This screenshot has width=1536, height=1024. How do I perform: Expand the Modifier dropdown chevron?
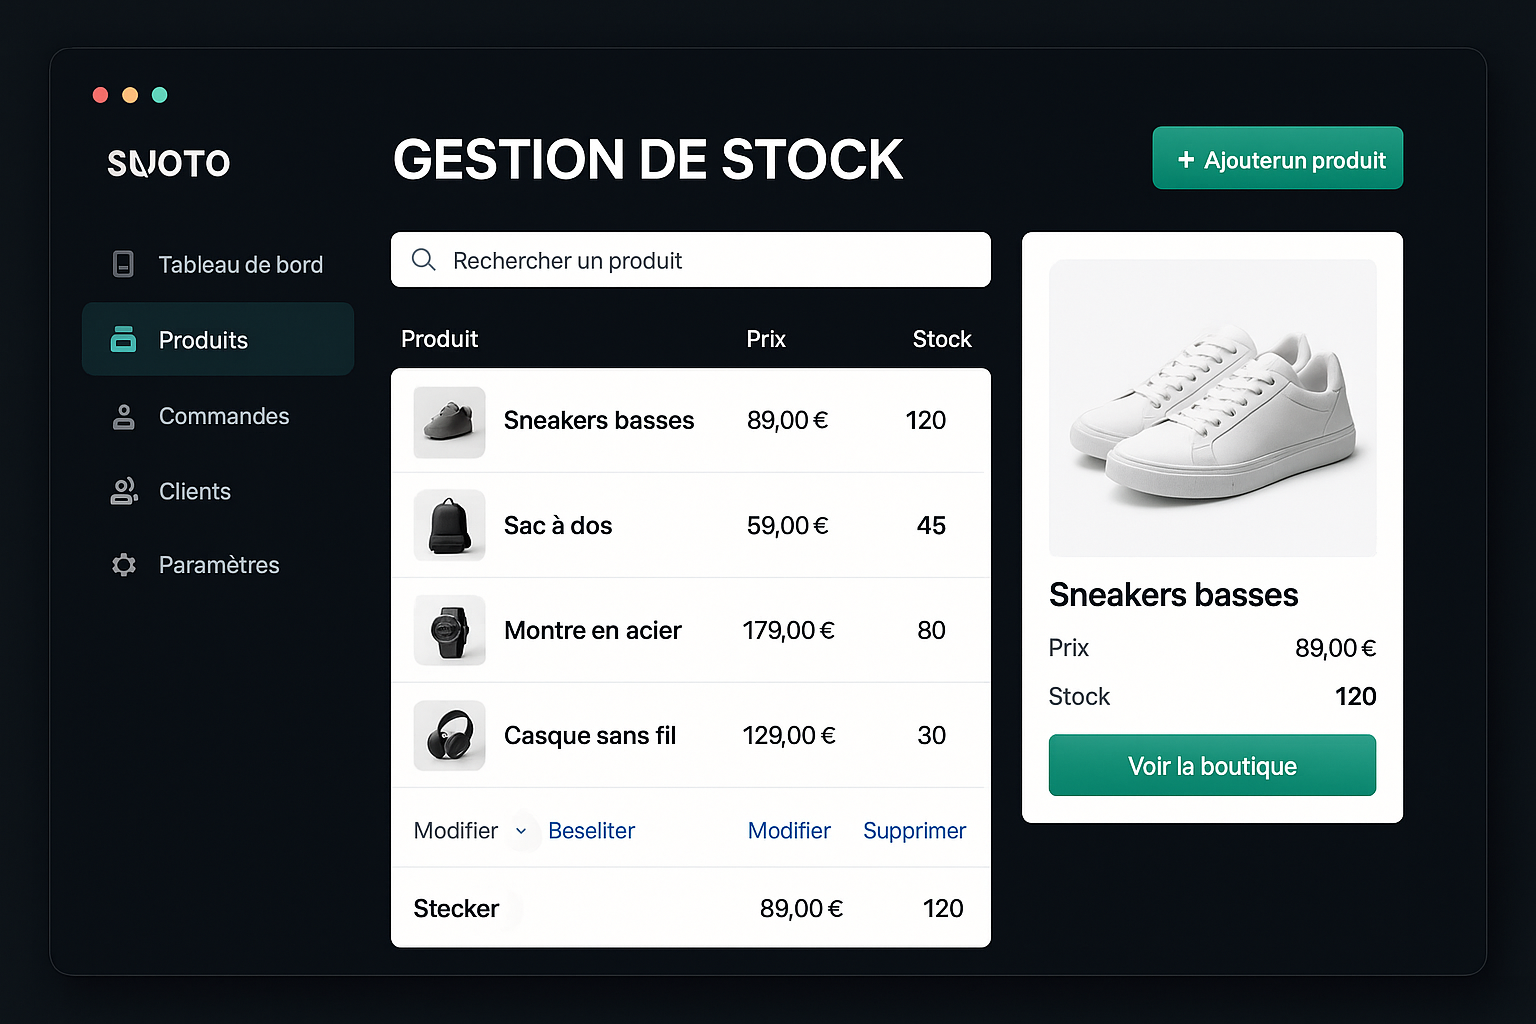[521, 831]
